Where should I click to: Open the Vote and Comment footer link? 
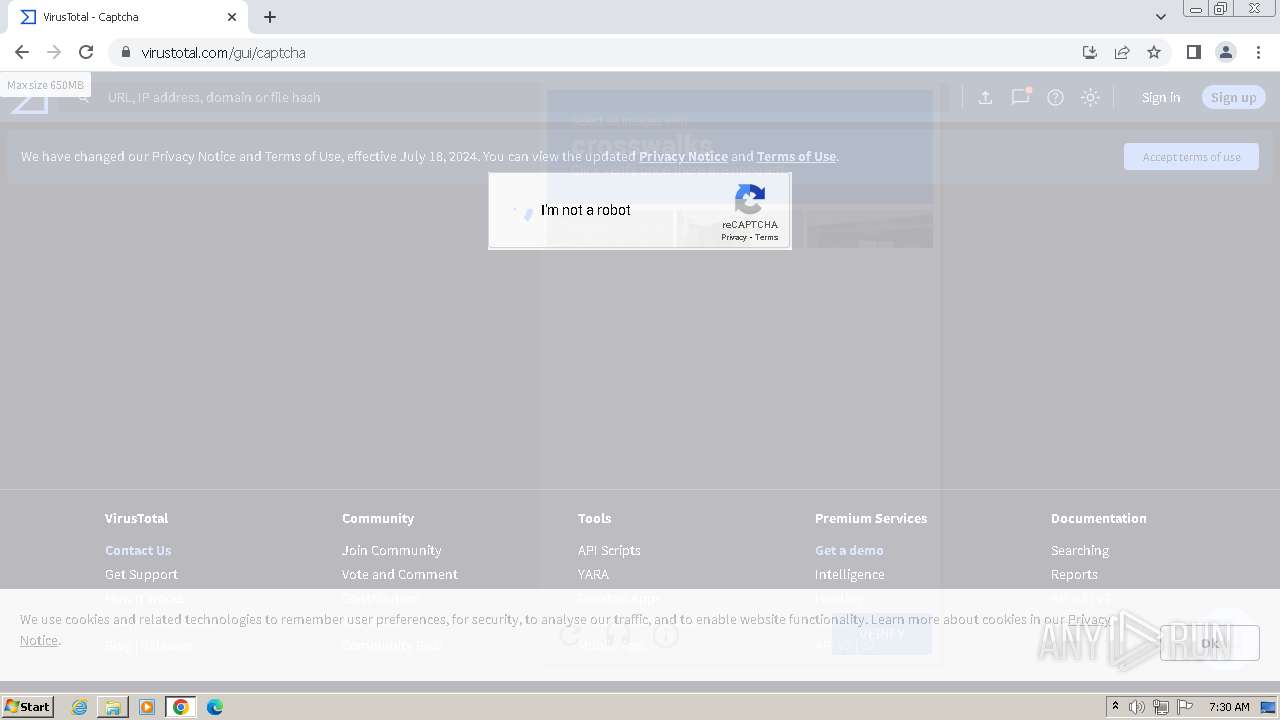[x=399, y=574]
